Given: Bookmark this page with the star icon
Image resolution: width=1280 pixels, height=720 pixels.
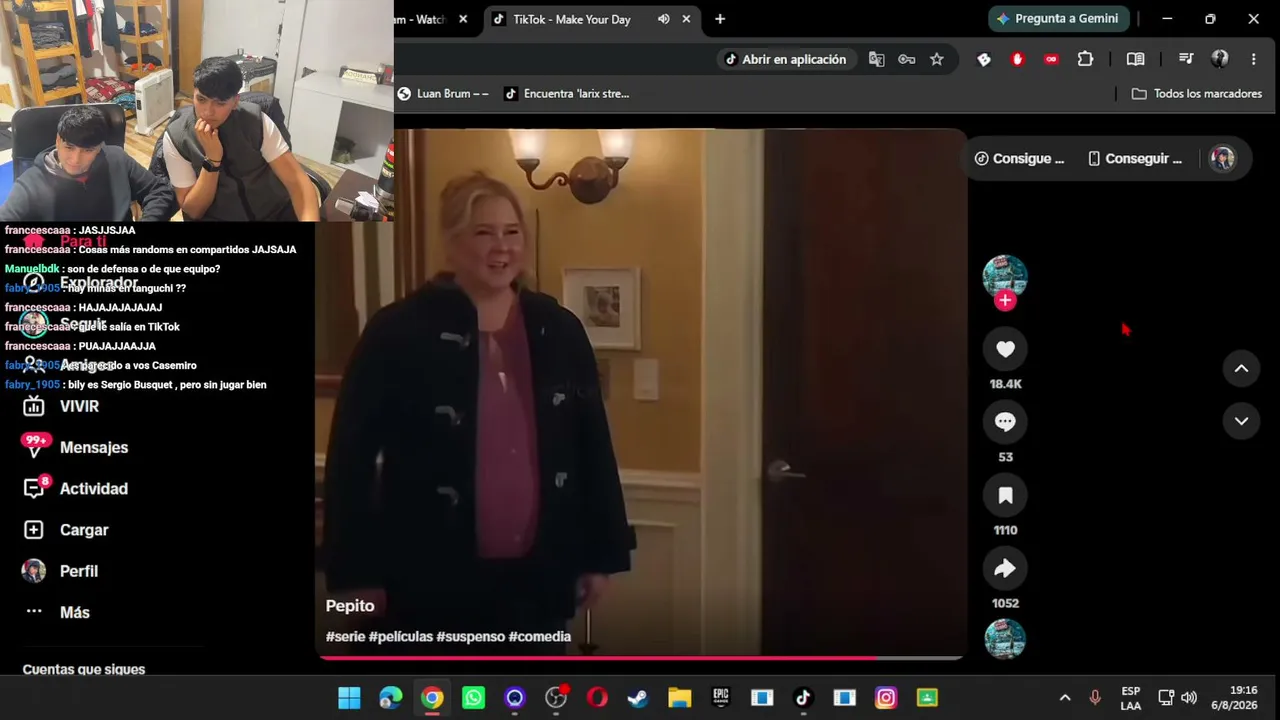Looking at the screenshot, I should click(937, 59).
